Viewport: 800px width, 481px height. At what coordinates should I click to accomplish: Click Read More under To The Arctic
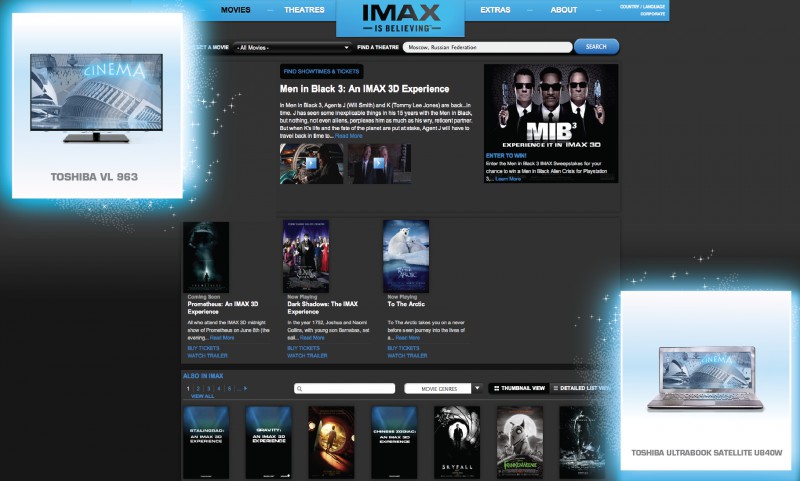[408, 338]
